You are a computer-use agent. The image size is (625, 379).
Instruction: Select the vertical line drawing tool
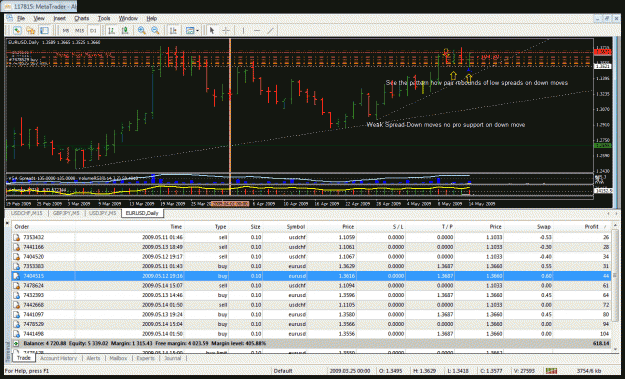243,30
